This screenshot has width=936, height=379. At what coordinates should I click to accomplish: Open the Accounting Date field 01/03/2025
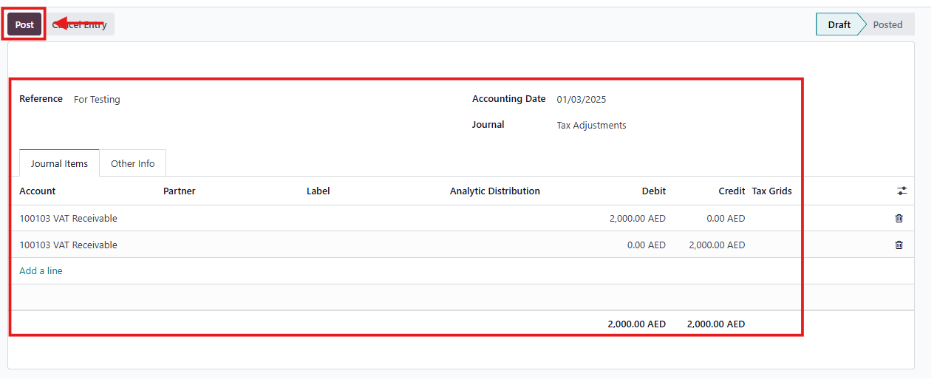coord(581,100)
